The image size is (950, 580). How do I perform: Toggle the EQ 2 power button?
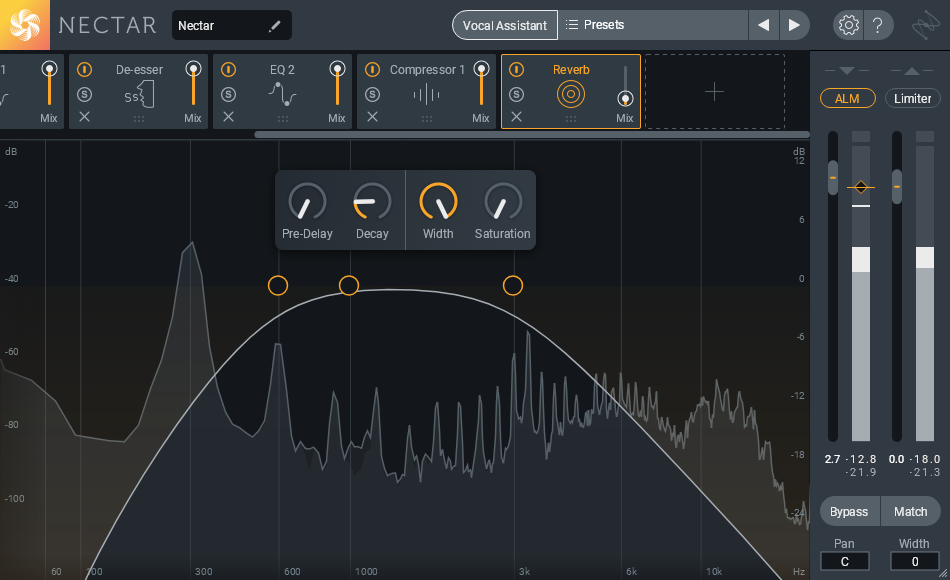228,70
